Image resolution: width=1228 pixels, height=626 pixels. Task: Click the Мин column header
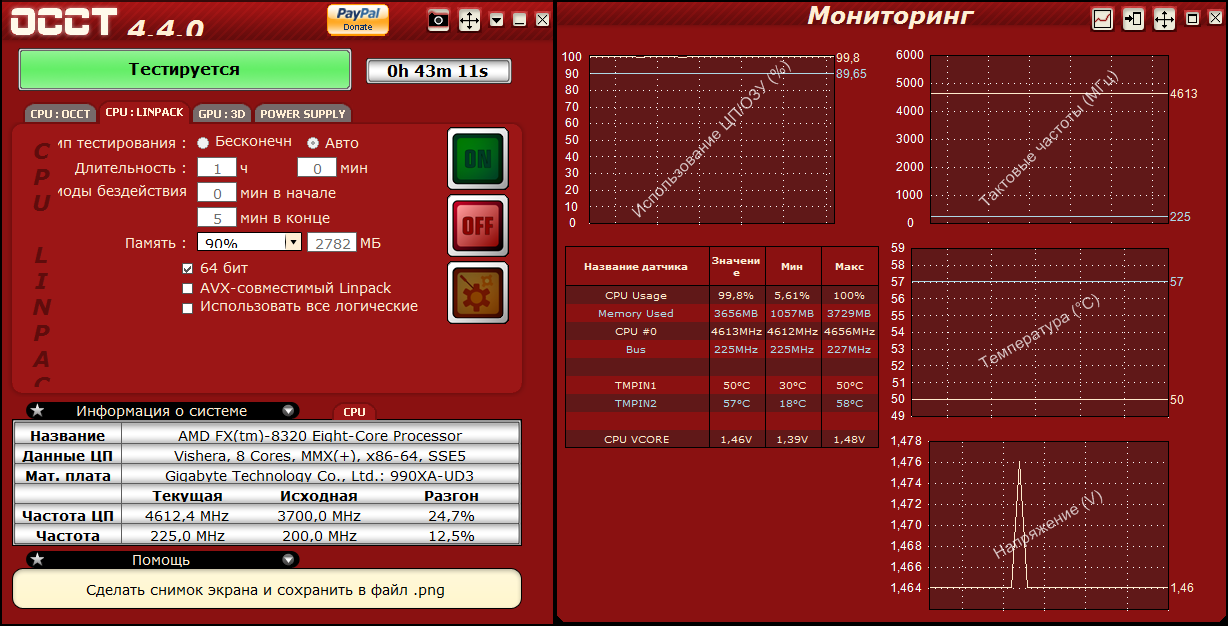pos(792,267)
